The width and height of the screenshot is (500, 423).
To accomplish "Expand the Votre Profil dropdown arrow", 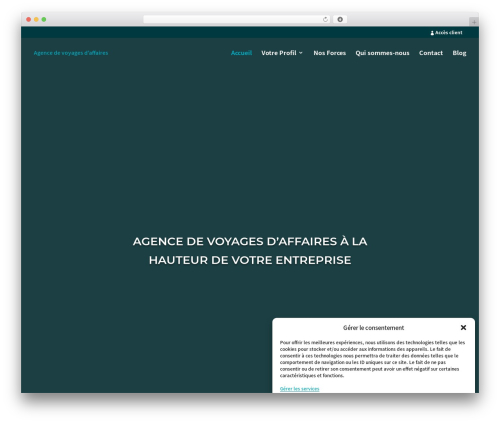I will click(x=301, y=53).
